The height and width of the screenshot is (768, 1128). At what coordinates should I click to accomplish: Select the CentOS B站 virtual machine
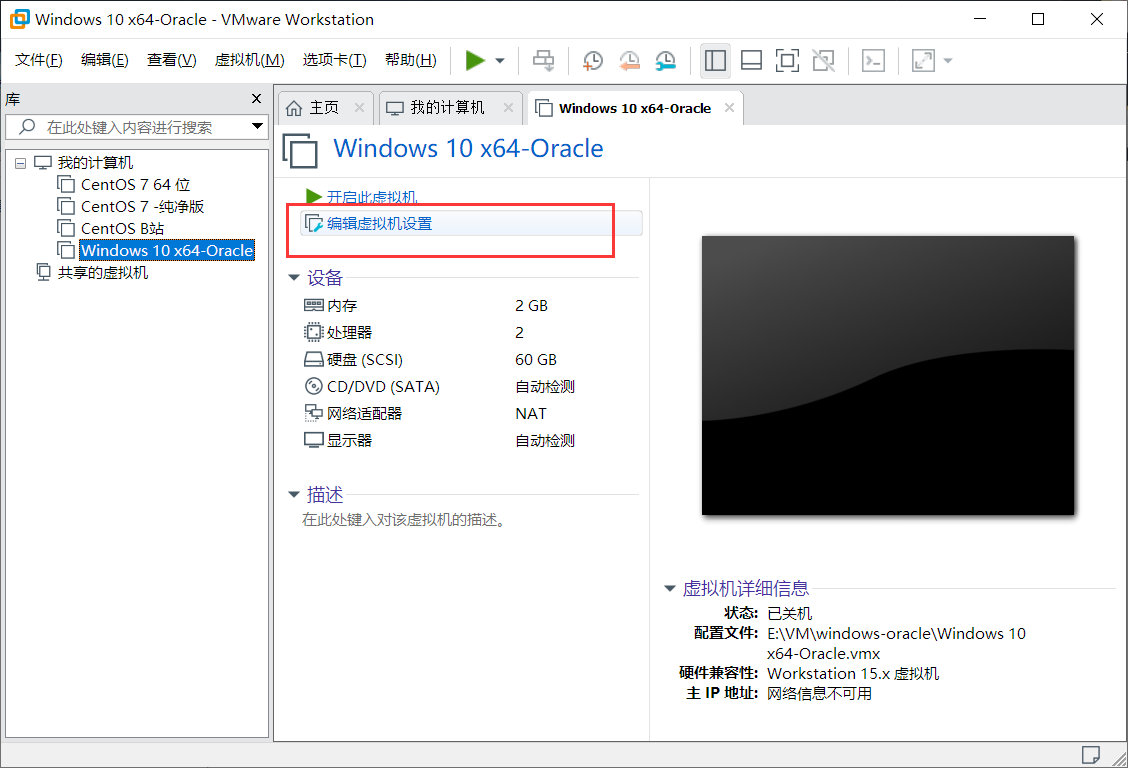(127, 228)
